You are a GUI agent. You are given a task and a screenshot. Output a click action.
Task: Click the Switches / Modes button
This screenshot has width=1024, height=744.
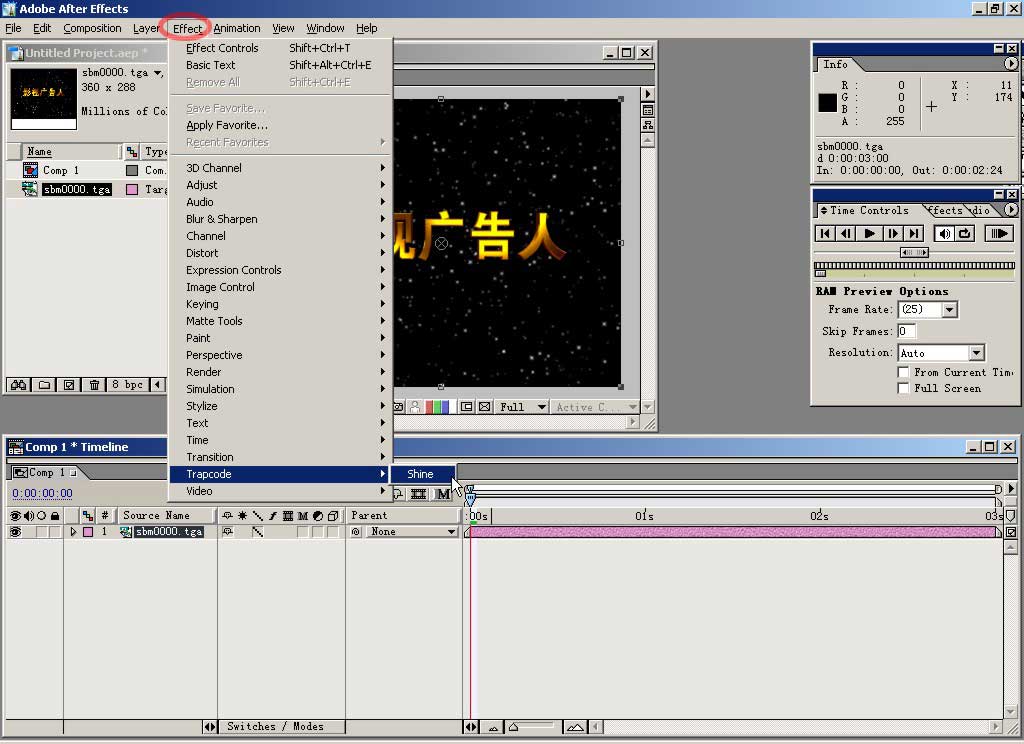click(x=275, y=726)
